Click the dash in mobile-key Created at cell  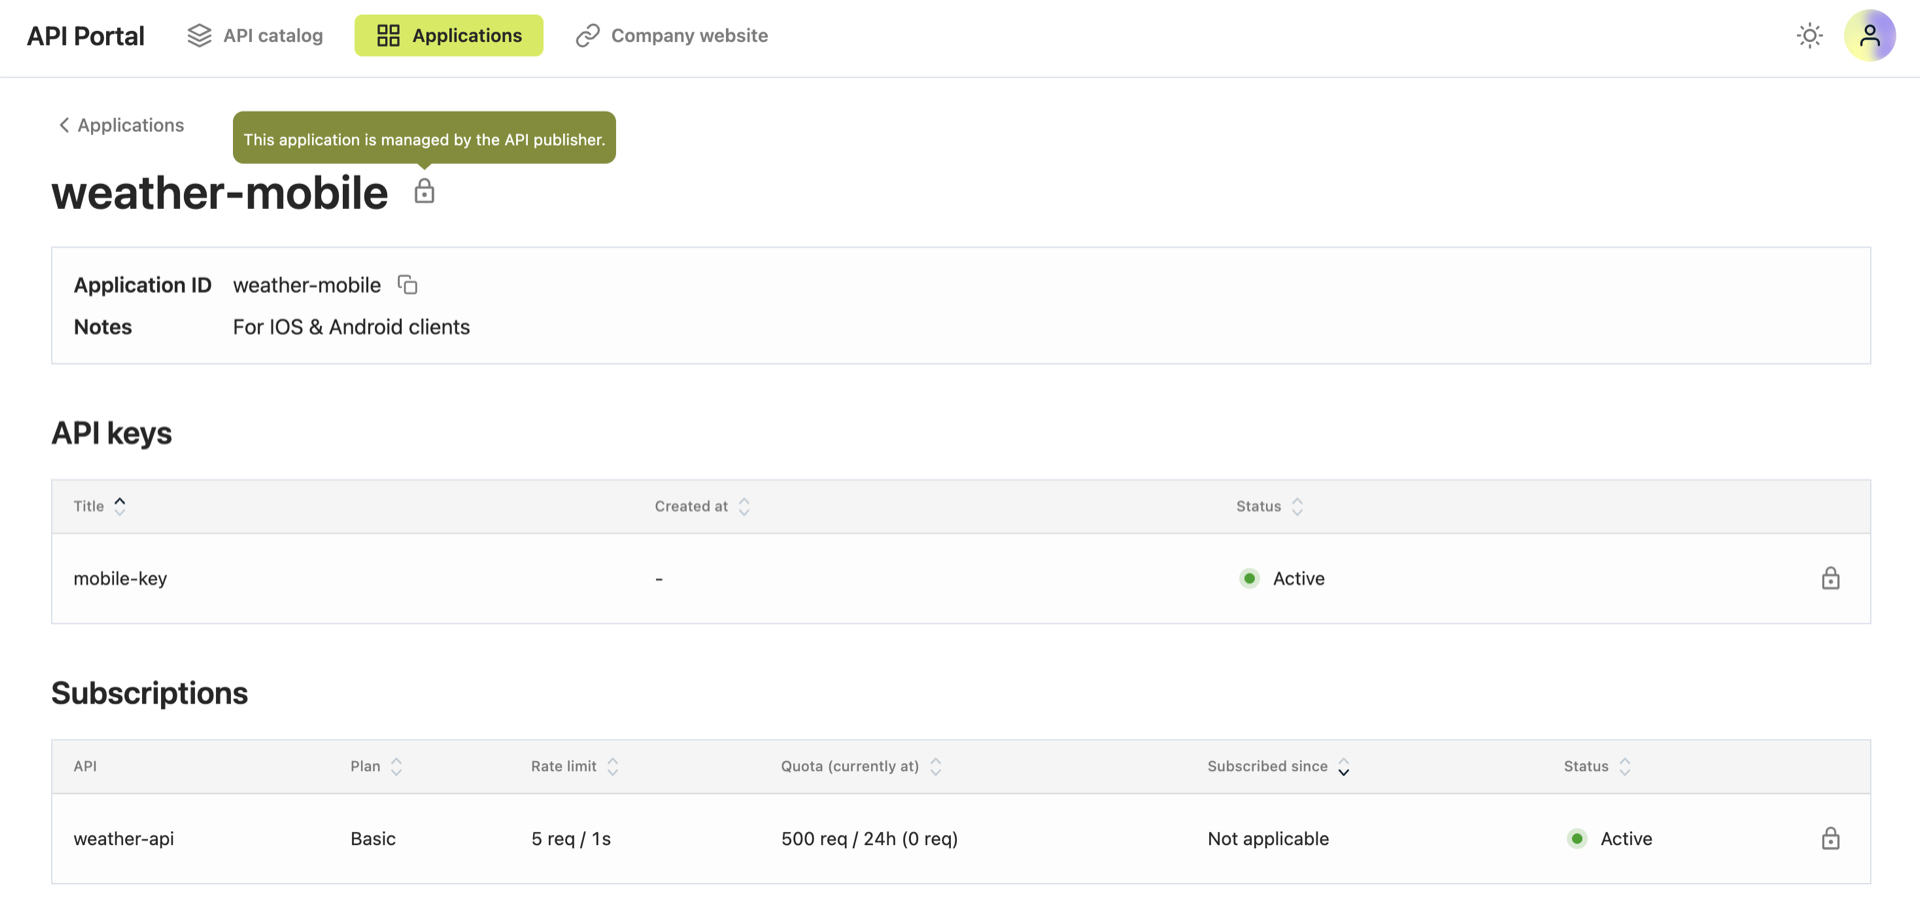[659, 579]
